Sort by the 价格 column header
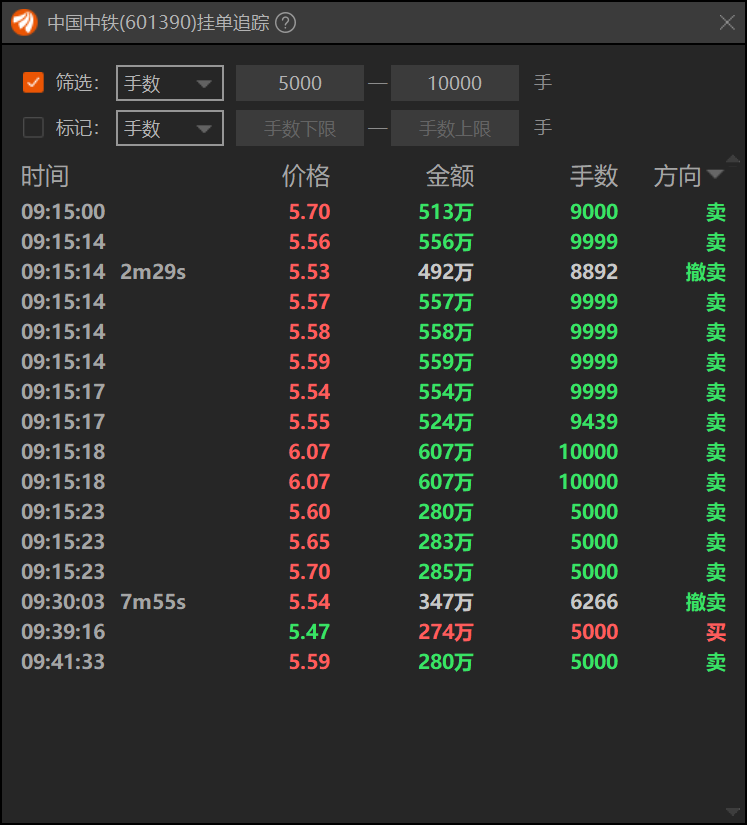Viewport: 747px width, 825px height. click(x=306, y=176)
